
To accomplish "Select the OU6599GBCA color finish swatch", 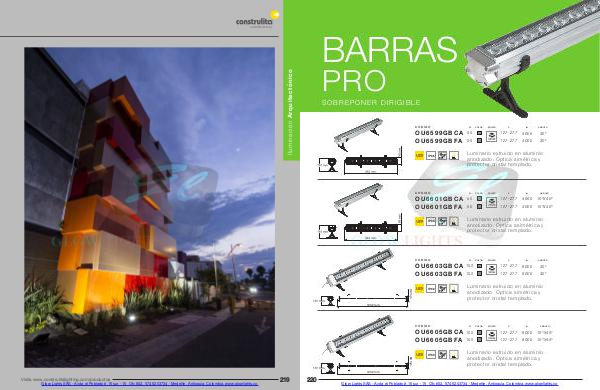I will pyautogui.click(x=479, y=133).
